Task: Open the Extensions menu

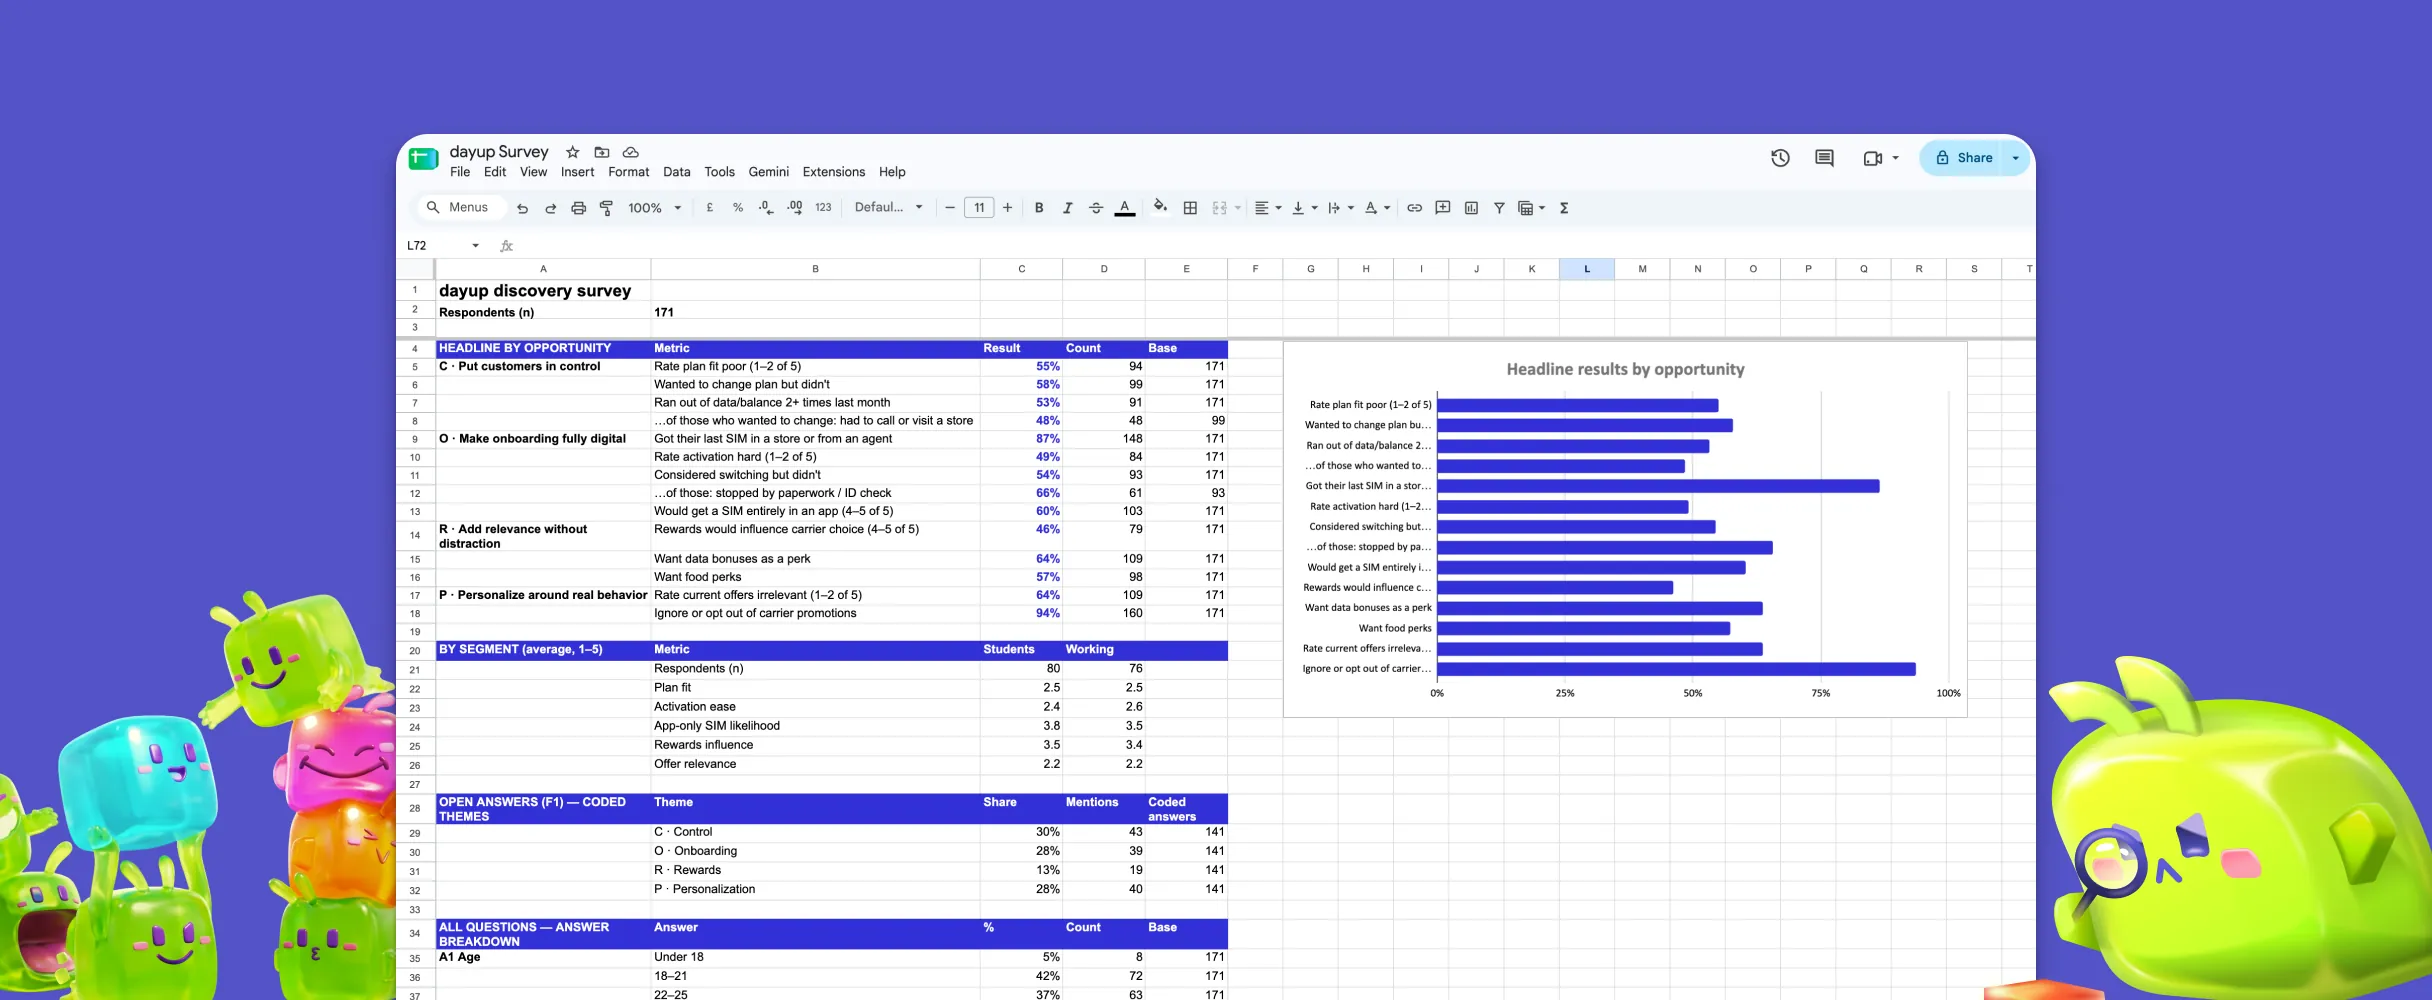Action: pos(834,172)
